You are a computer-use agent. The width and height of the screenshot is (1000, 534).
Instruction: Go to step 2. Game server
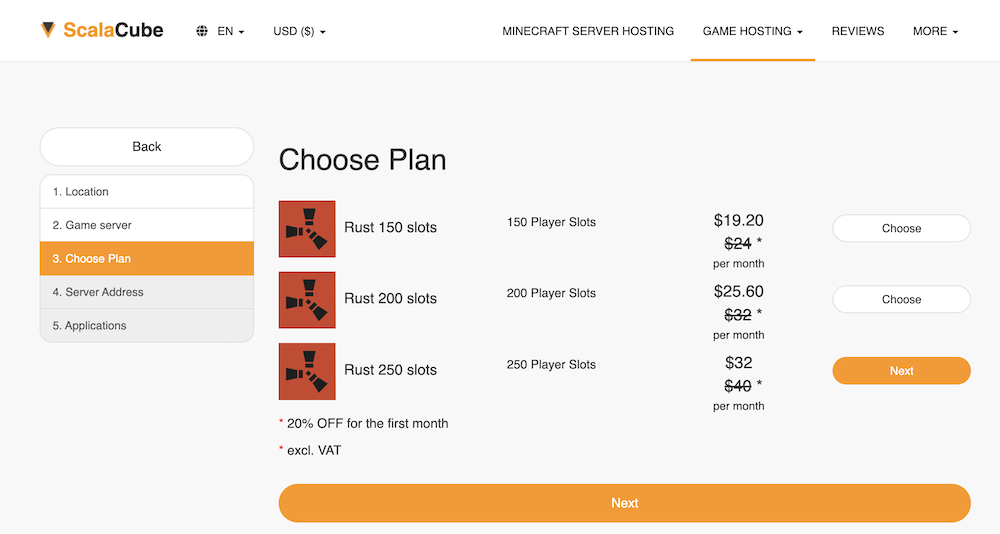pos(147,225)
